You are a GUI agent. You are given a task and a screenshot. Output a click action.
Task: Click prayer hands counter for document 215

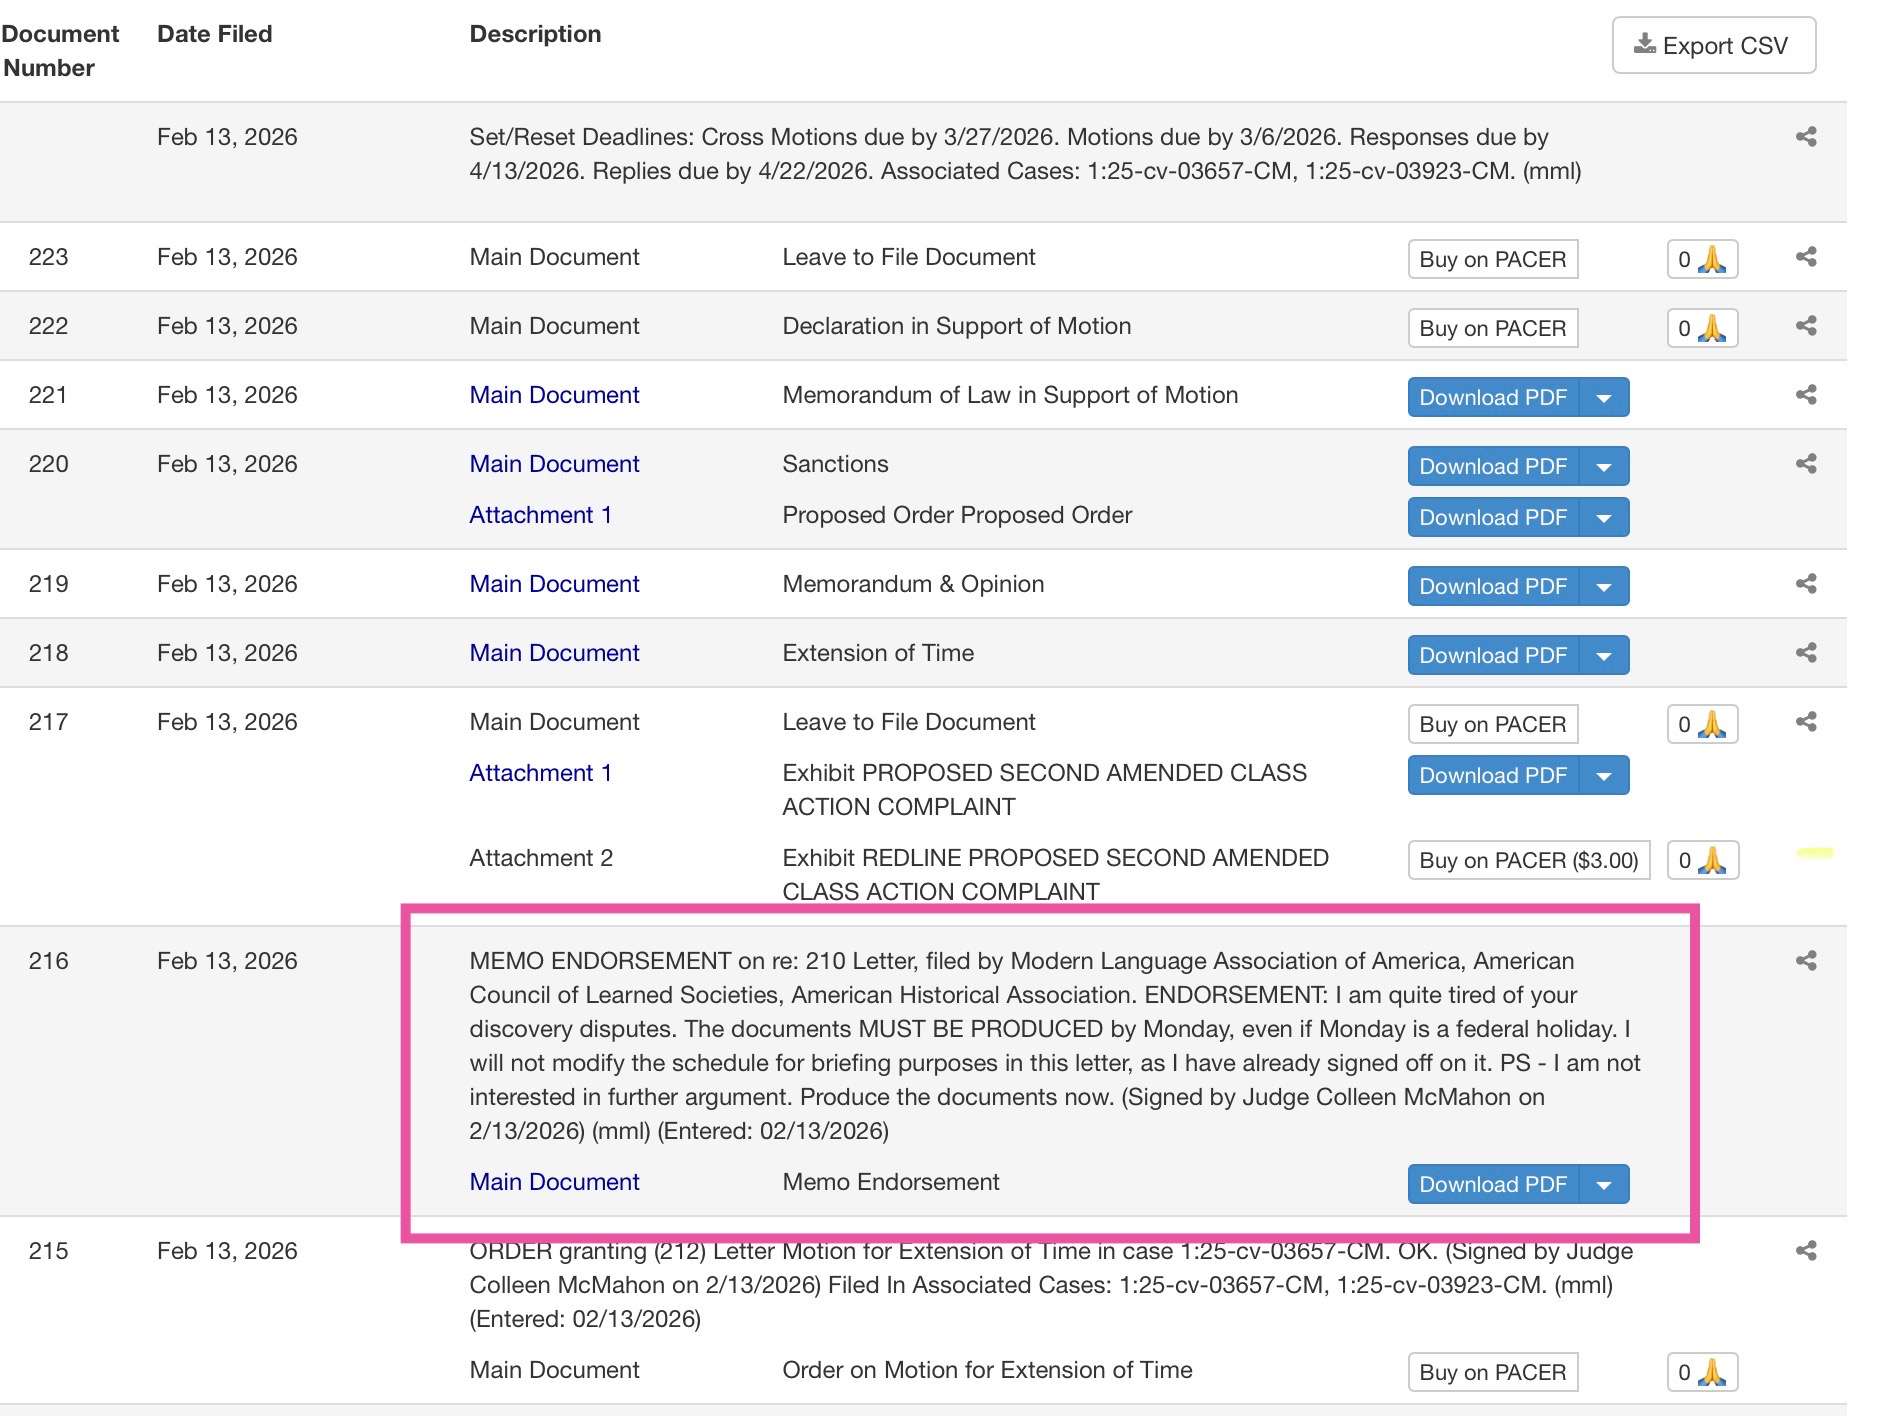1701,1372
